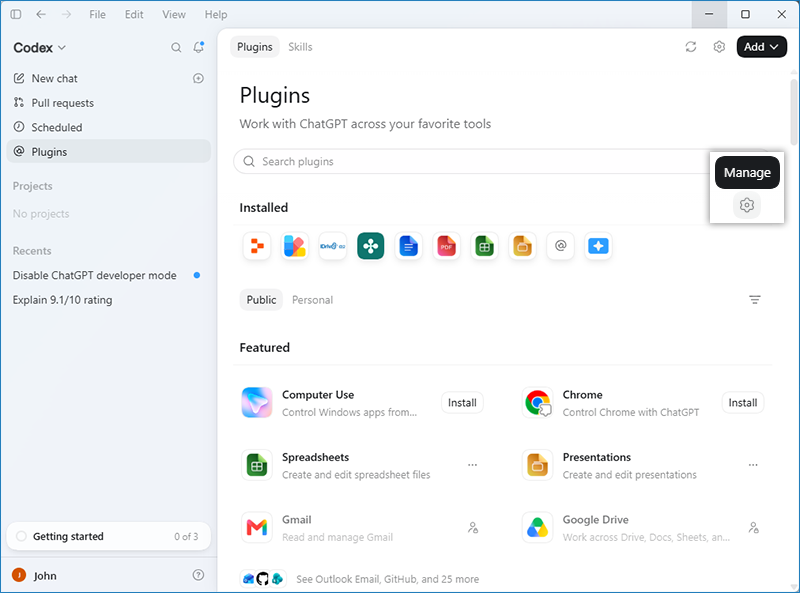Click the account icon beside Gmail
The width and height of the screenshot is (800, 593).
tap(473, 528)
